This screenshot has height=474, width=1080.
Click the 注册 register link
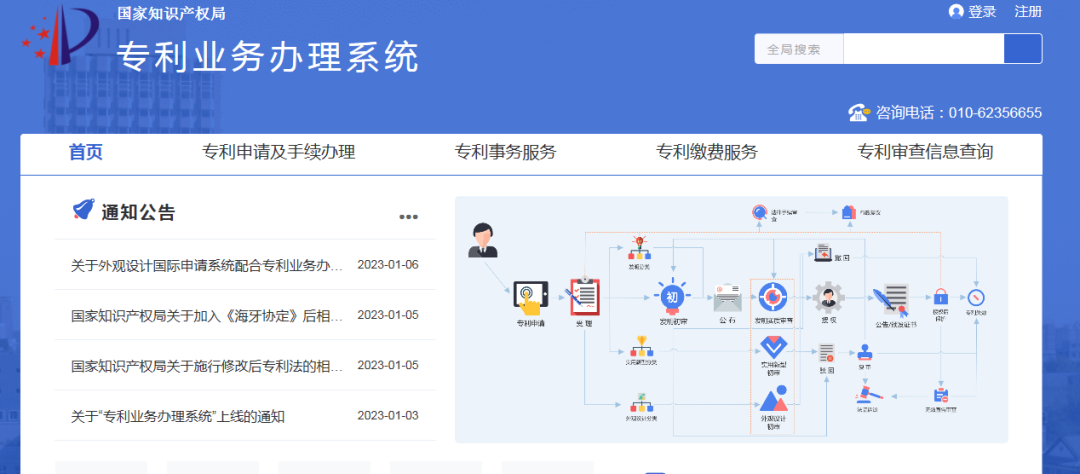[1028, 12]
